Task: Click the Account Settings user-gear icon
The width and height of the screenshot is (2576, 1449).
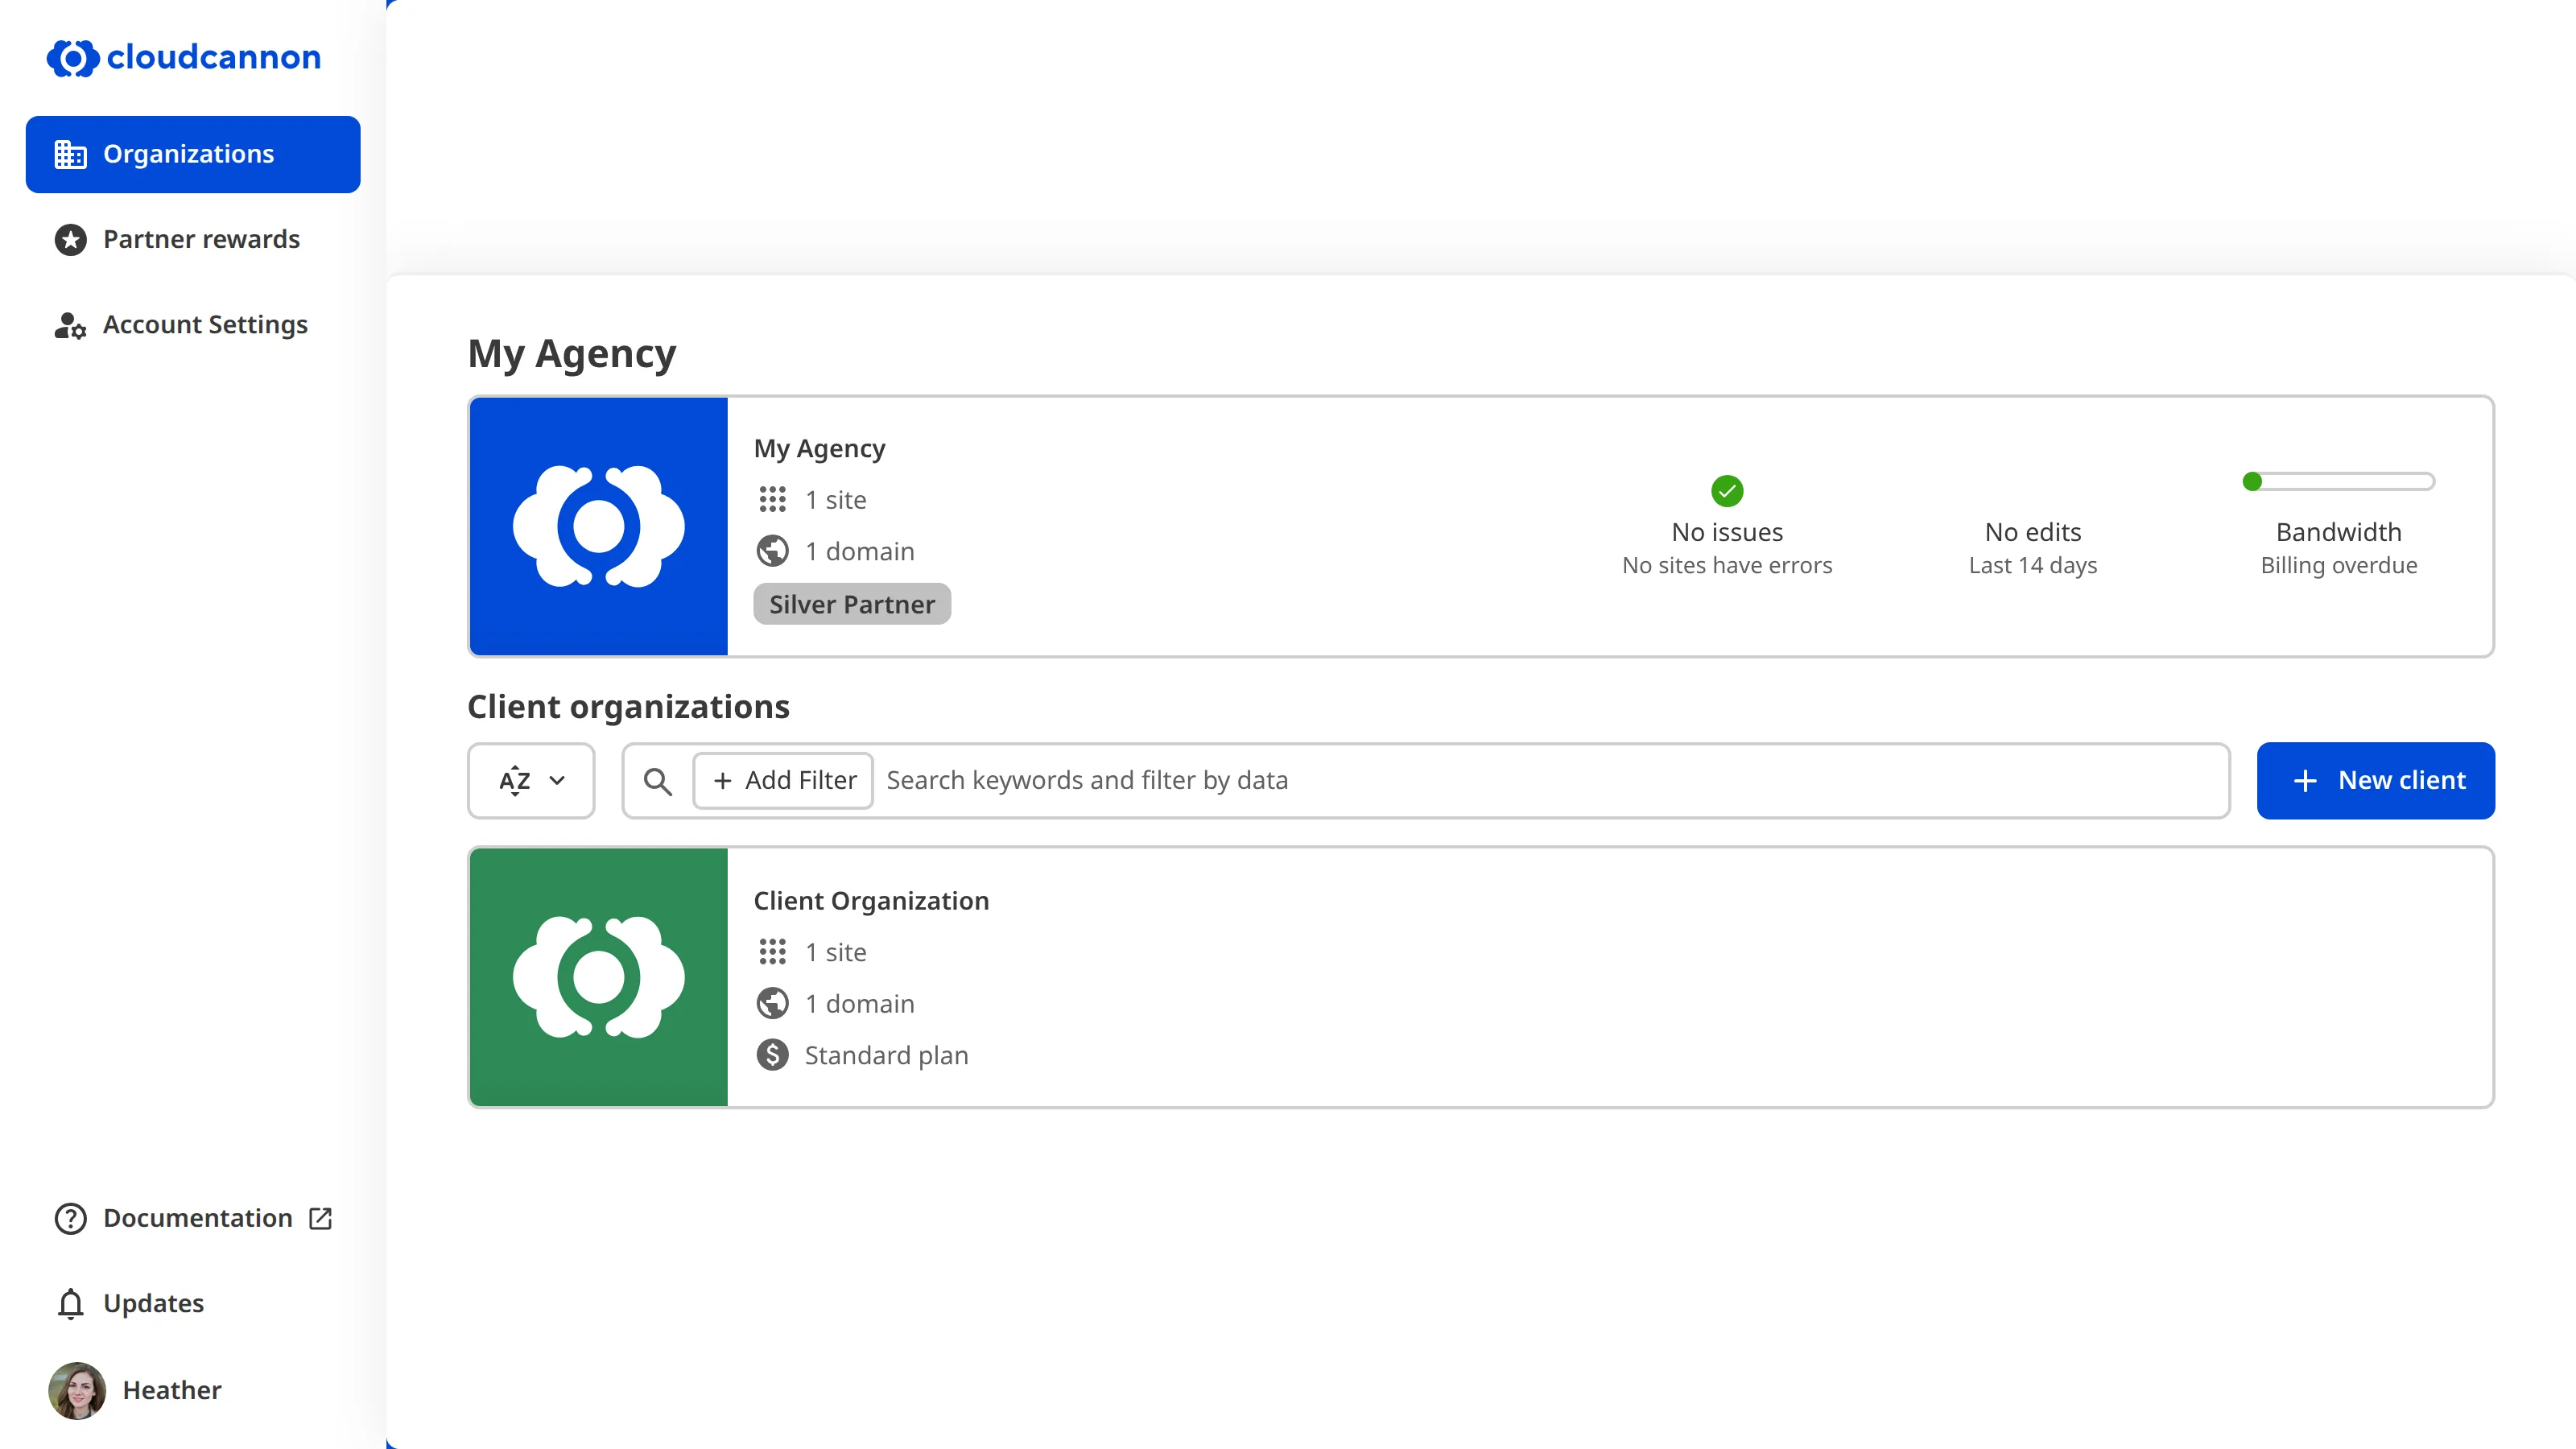Action: [70, 326]
